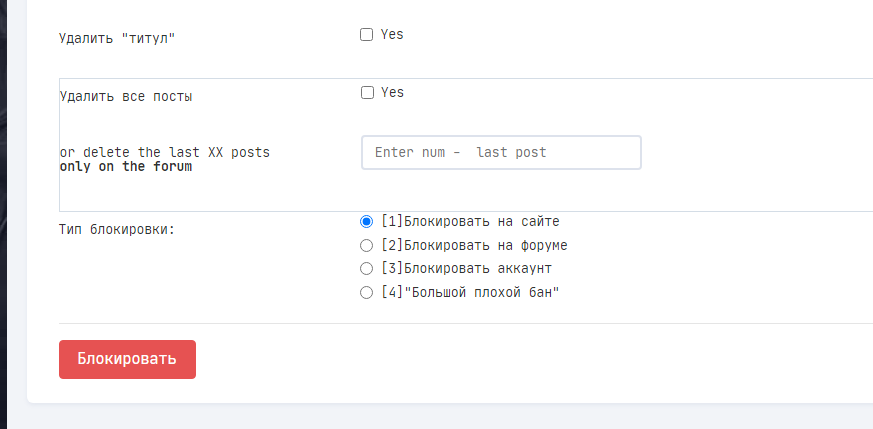Click the bold "only on the forum" text
Screen dimensions: 873x429
[126, 167]
